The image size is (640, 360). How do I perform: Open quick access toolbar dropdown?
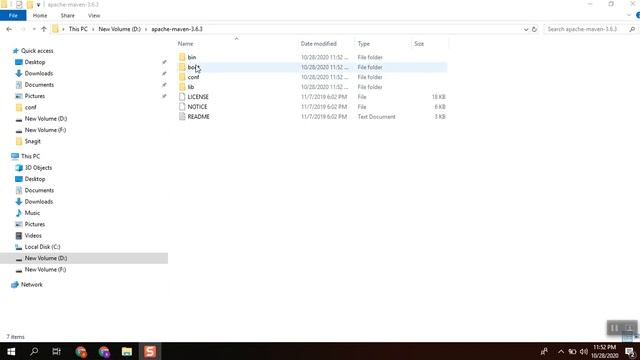(38, 5)
